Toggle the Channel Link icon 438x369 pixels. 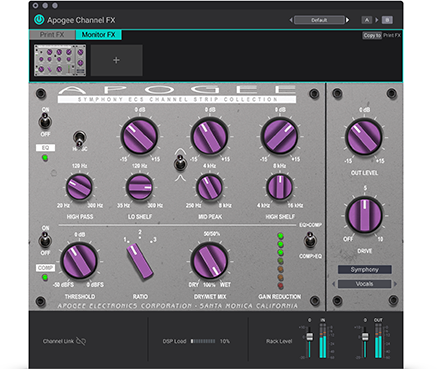81,341
